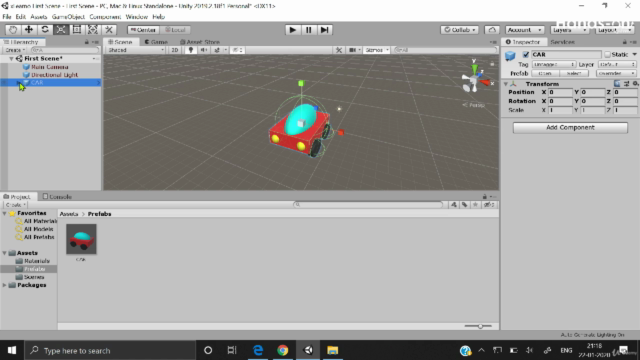
Task: Toggle the CAR active checkbox in Inspector
Action: click(x=526, y=54)
